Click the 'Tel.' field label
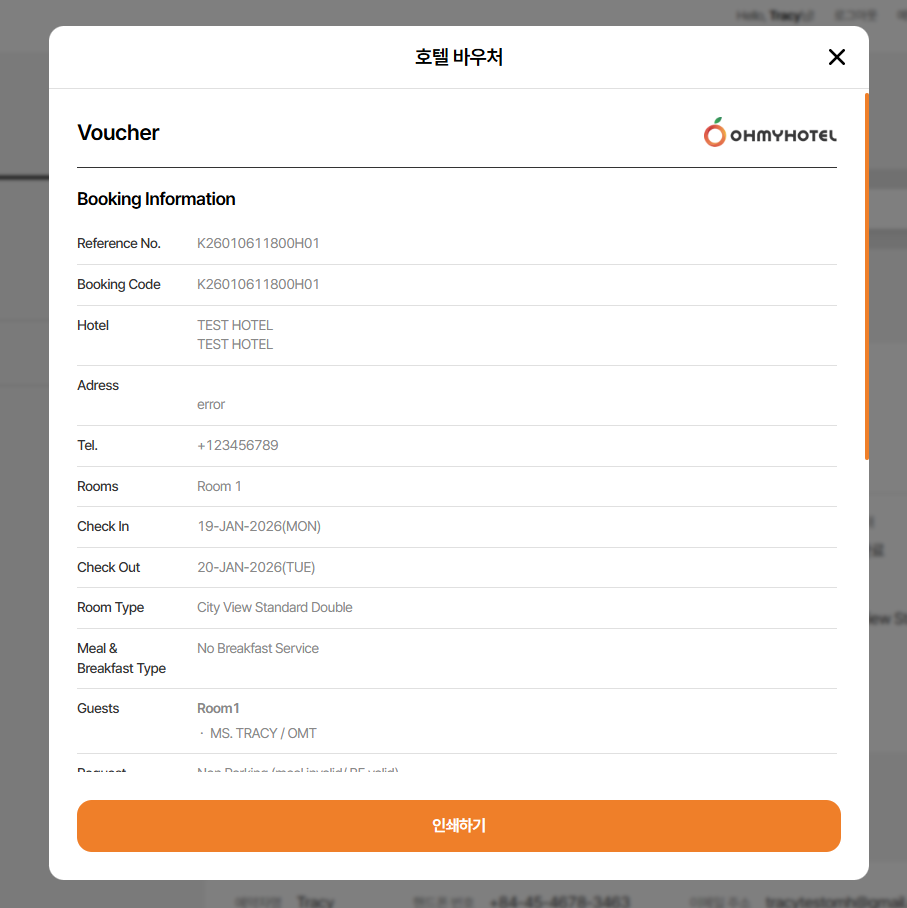Image resolution: width=907 pixels, height=908 pixels. pos(87,445)
